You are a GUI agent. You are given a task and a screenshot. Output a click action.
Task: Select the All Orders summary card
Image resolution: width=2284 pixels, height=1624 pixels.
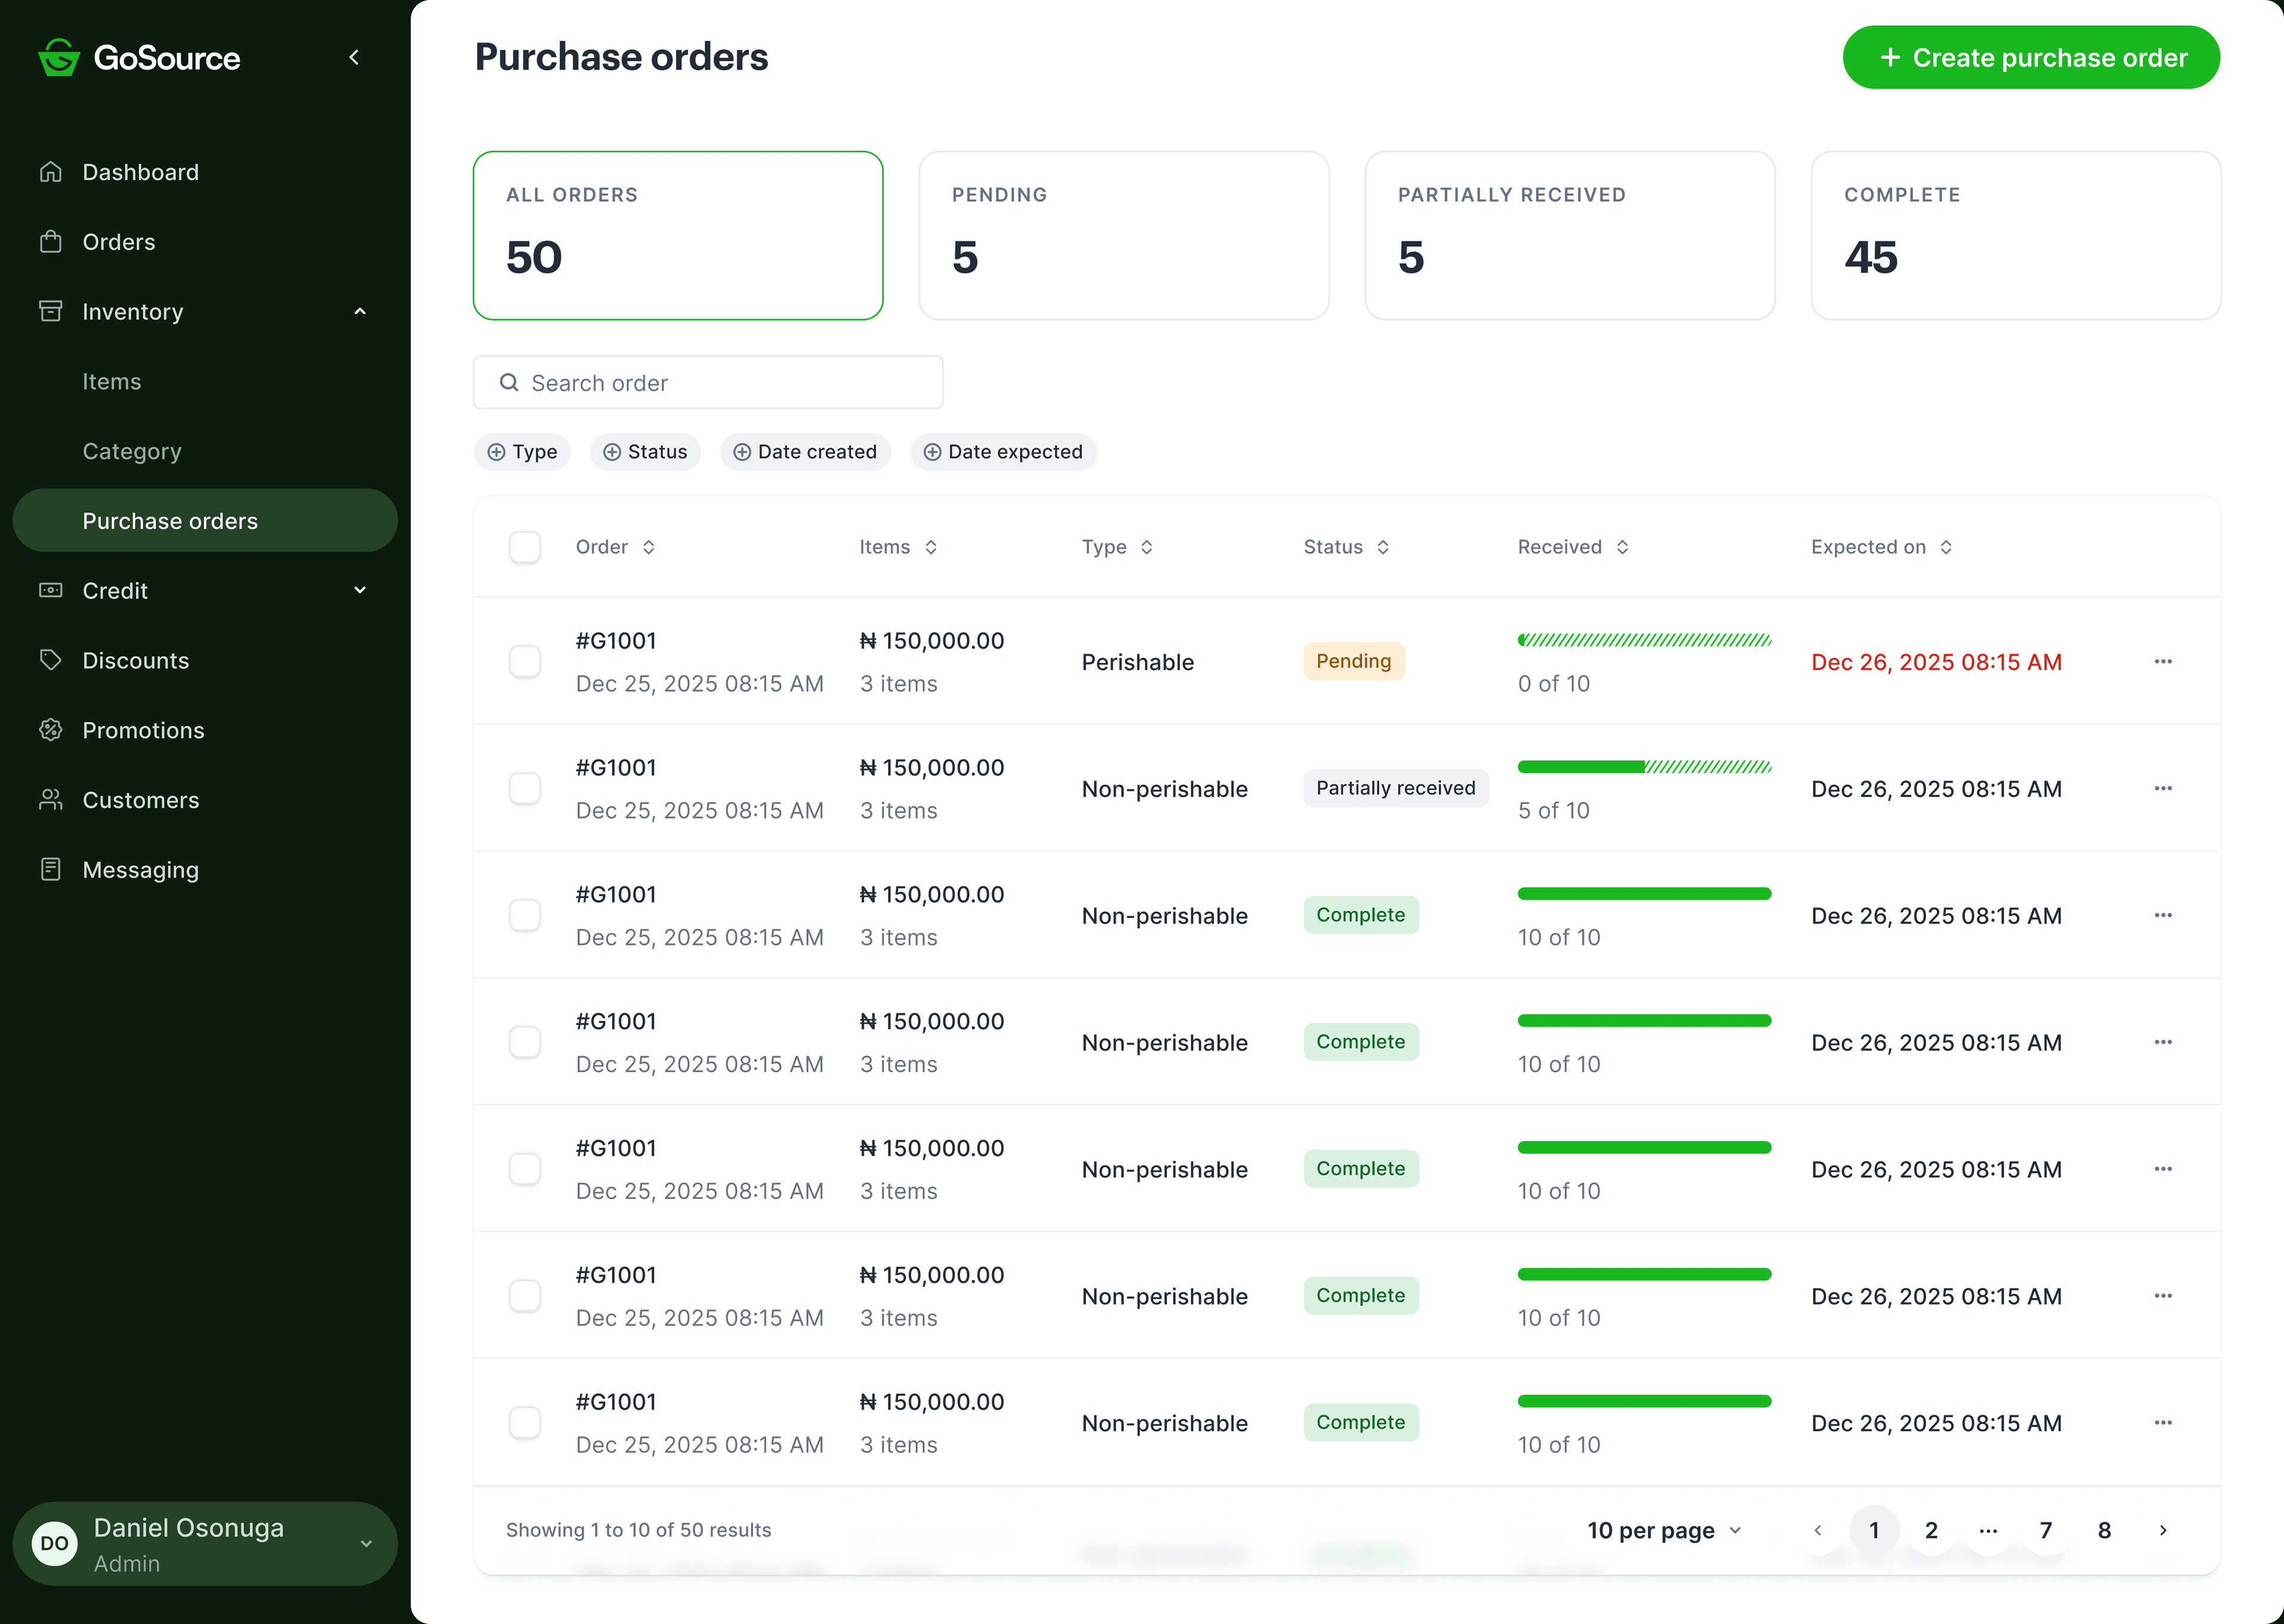click(678, 236)
